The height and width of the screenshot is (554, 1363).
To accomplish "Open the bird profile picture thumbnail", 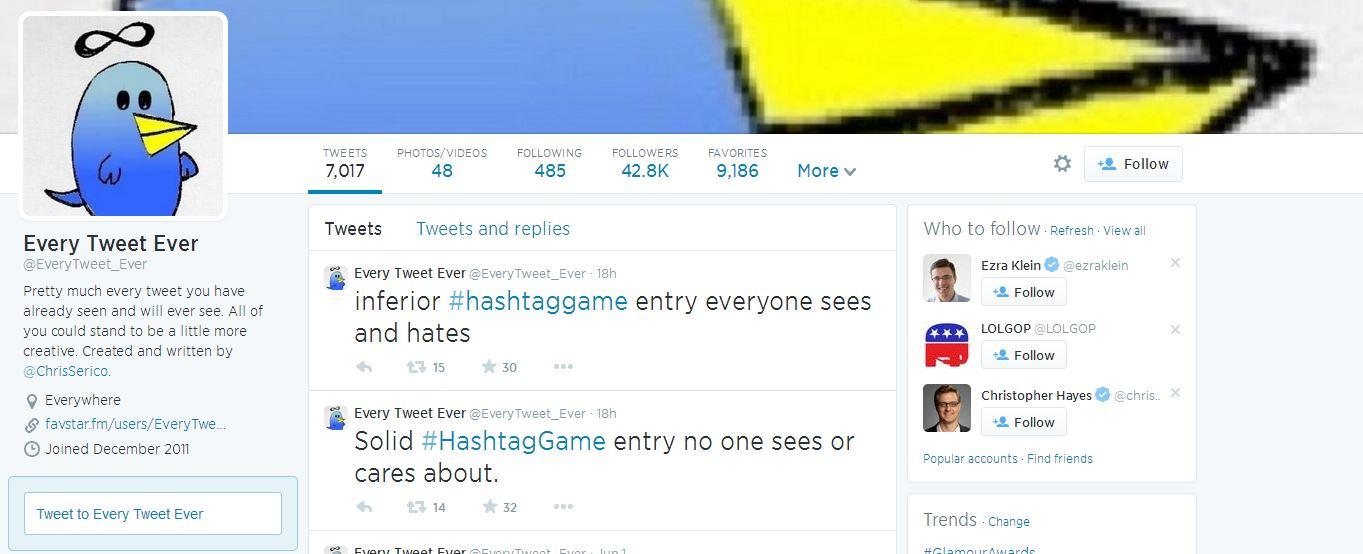I will pyautogui.click(x=125, y=115).
